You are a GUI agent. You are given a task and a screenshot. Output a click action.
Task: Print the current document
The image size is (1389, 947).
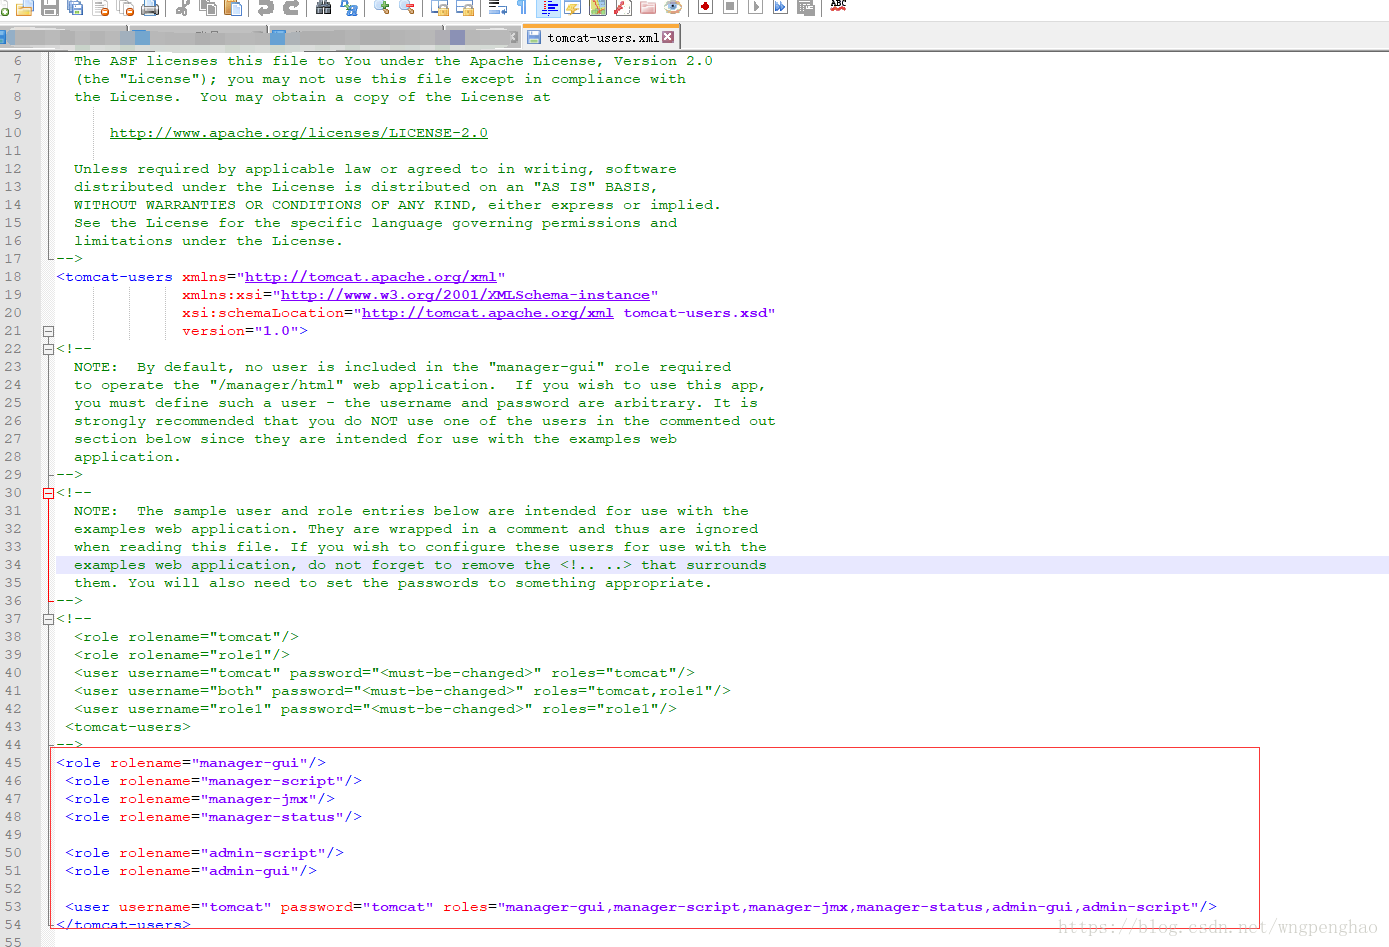150,8
